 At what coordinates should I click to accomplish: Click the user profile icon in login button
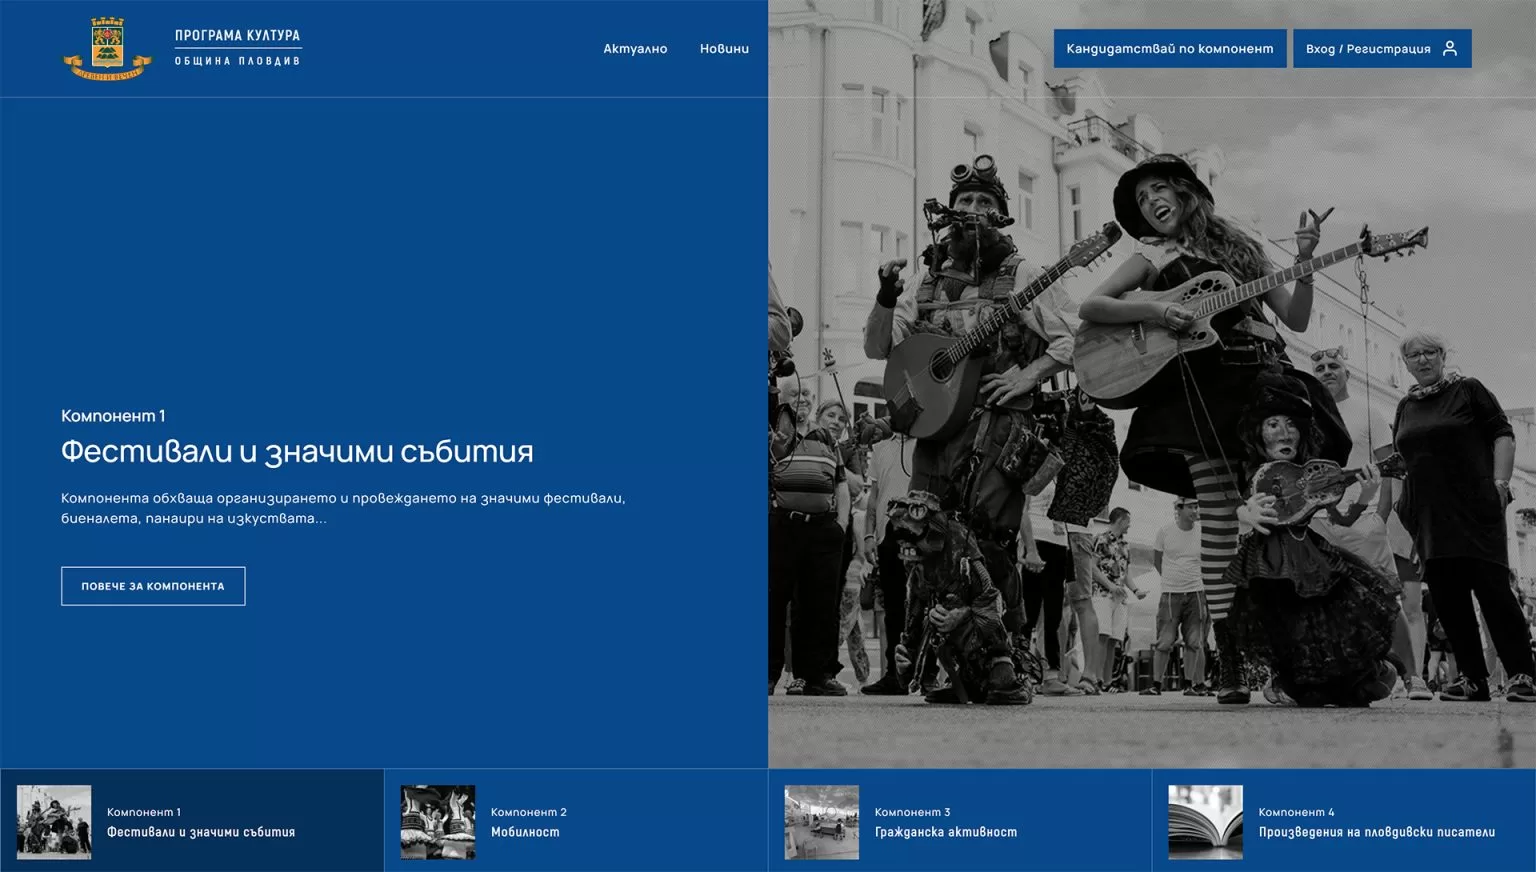(1449, 48)
